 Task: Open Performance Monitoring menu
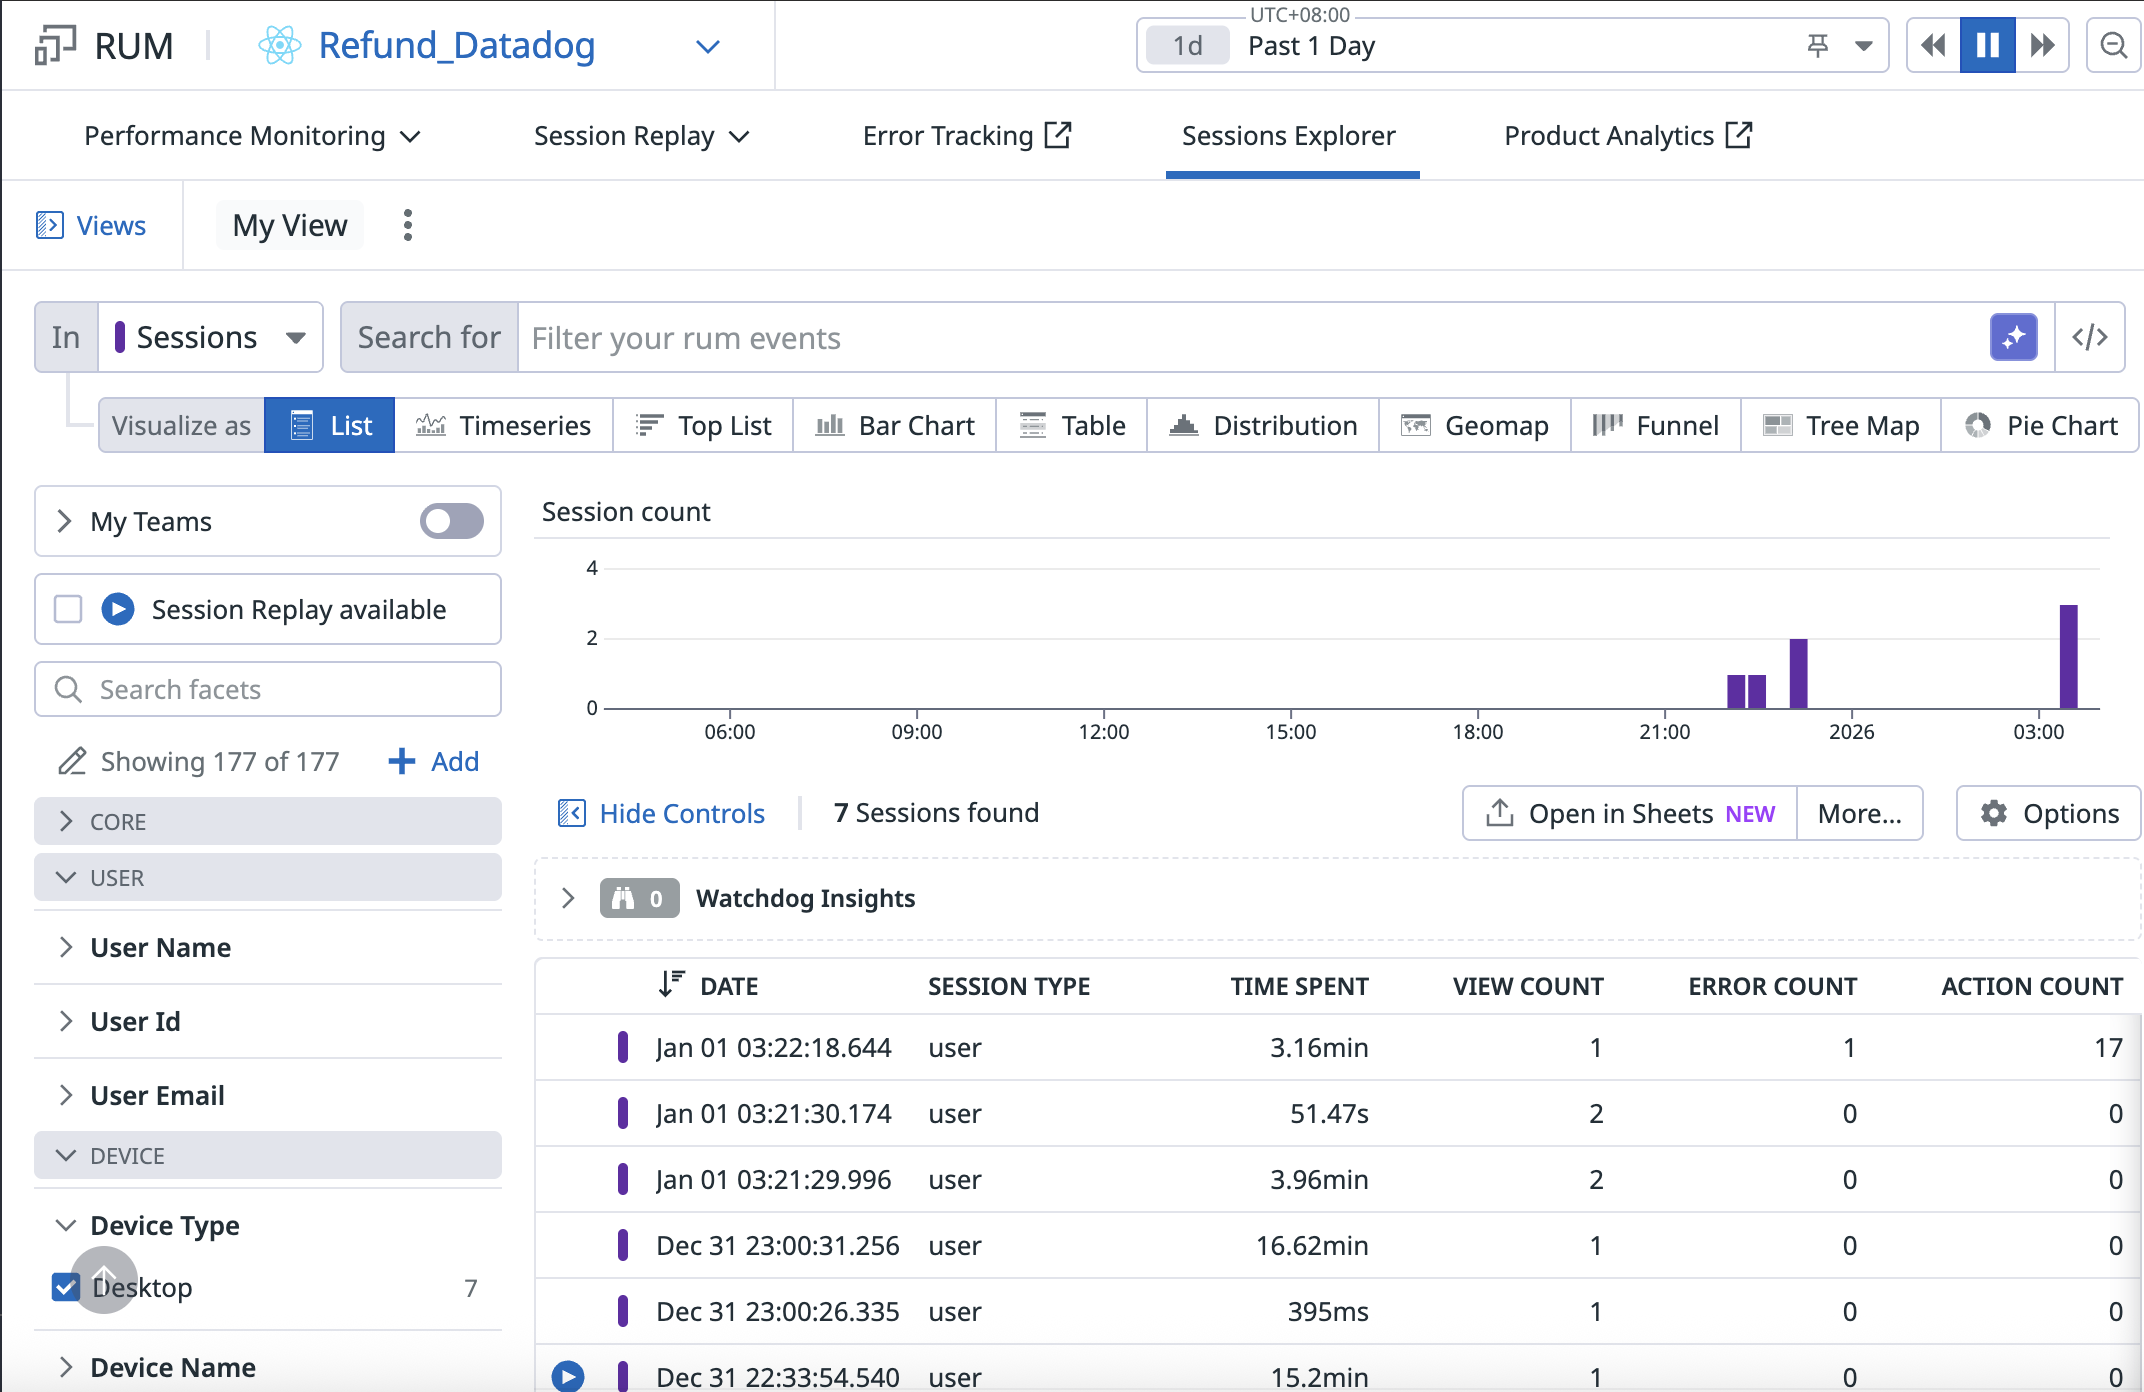252,136
